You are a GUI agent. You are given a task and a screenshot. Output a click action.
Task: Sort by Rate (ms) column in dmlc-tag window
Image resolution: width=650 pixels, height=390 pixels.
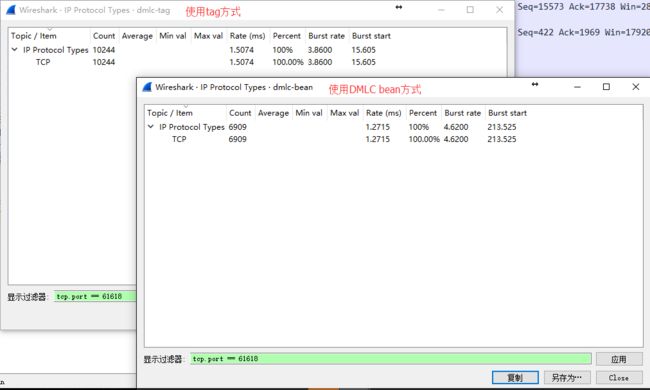pos(248,36)
